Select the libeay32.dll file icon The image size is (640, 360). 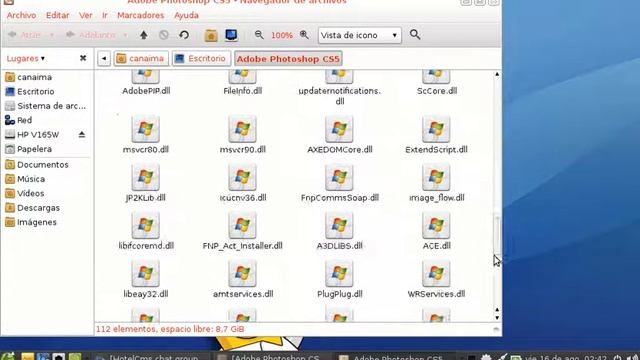point(146,273)
